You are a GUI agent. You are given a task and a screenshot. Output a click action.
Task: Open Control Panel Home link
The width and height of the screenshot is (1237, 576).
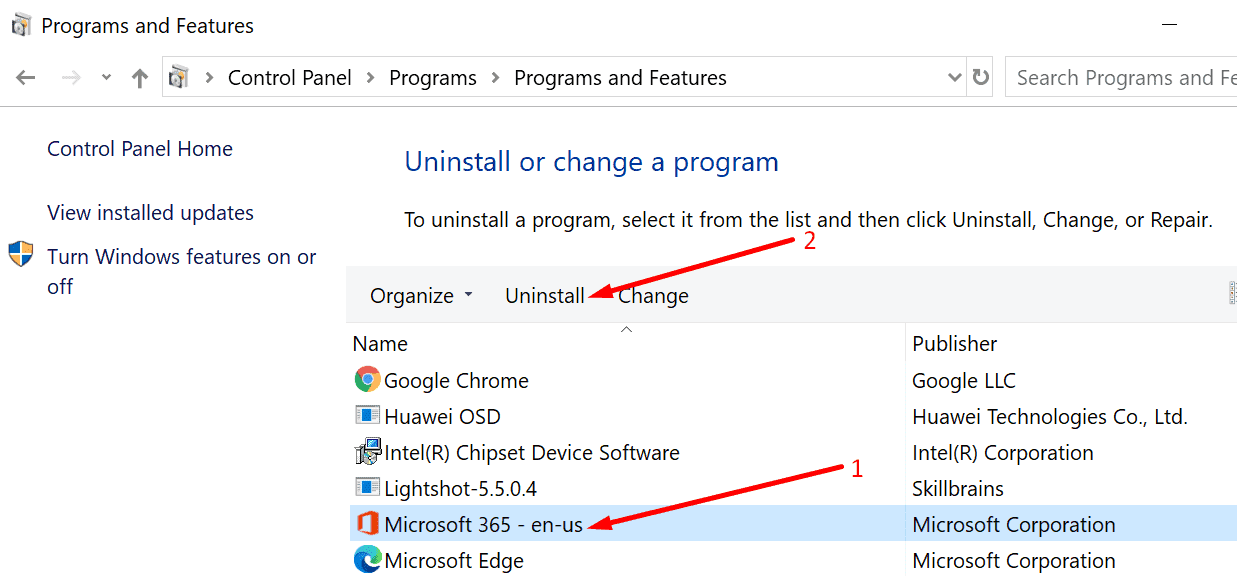(140, 149)
